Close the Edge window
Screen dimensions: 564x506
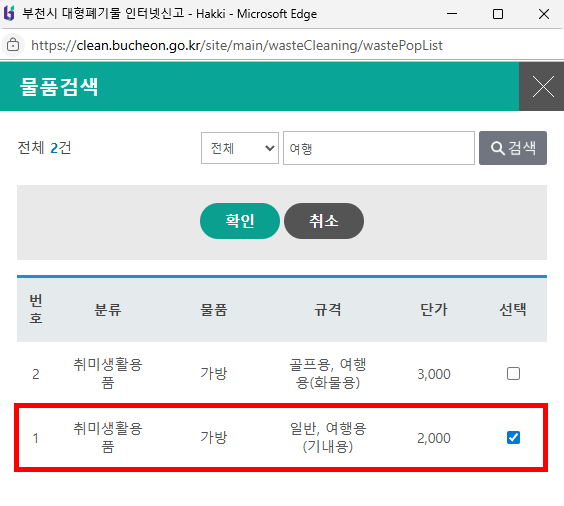[544, 14]
